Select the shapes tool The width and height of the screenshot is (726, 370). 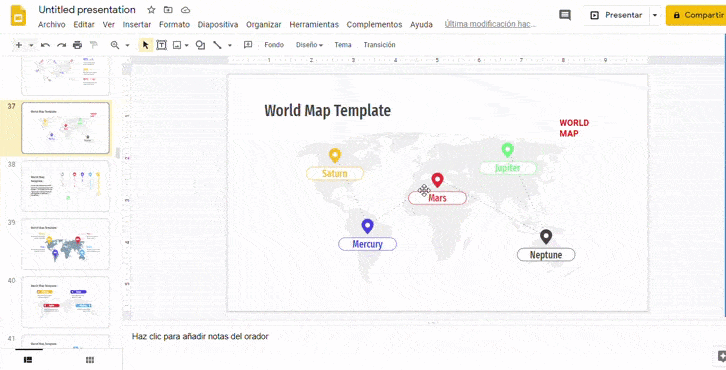(200, 45)
